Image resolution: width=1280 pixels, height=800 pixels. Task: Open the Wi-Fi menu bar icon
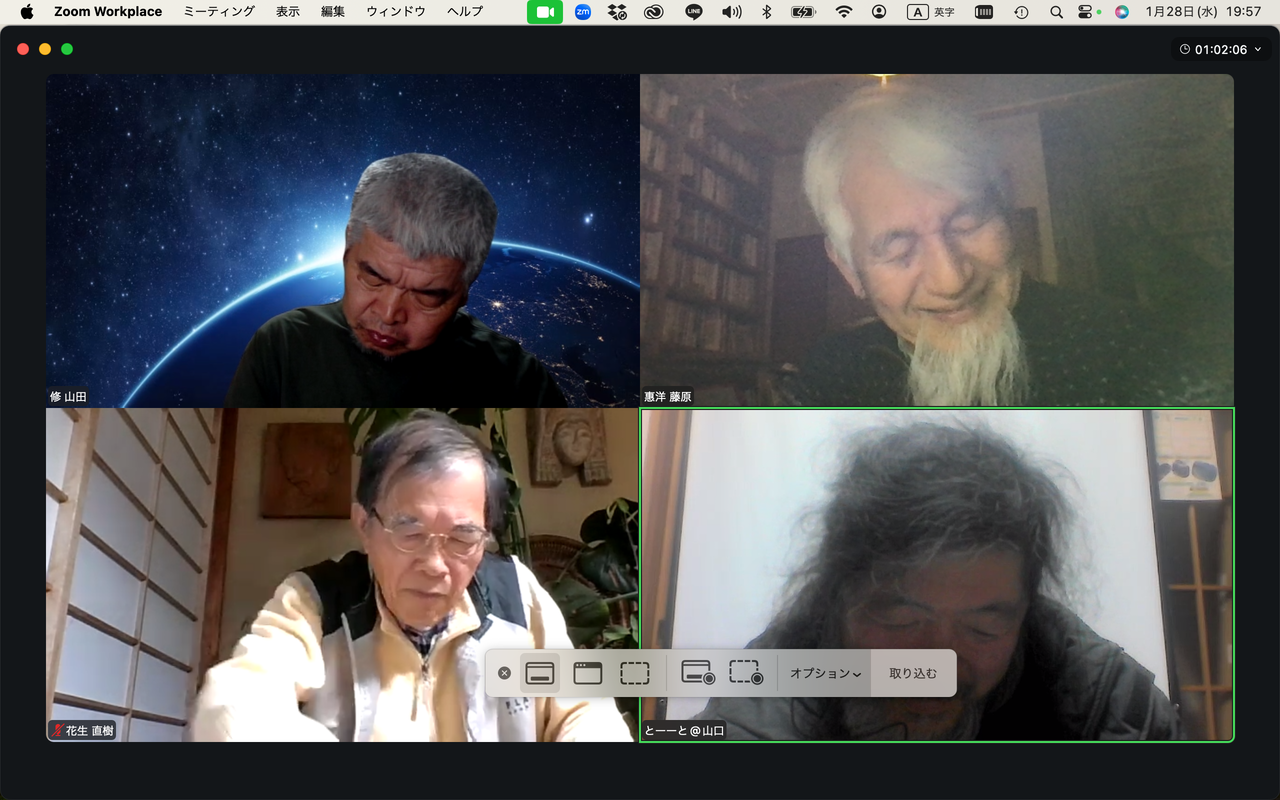pos(844,12)
